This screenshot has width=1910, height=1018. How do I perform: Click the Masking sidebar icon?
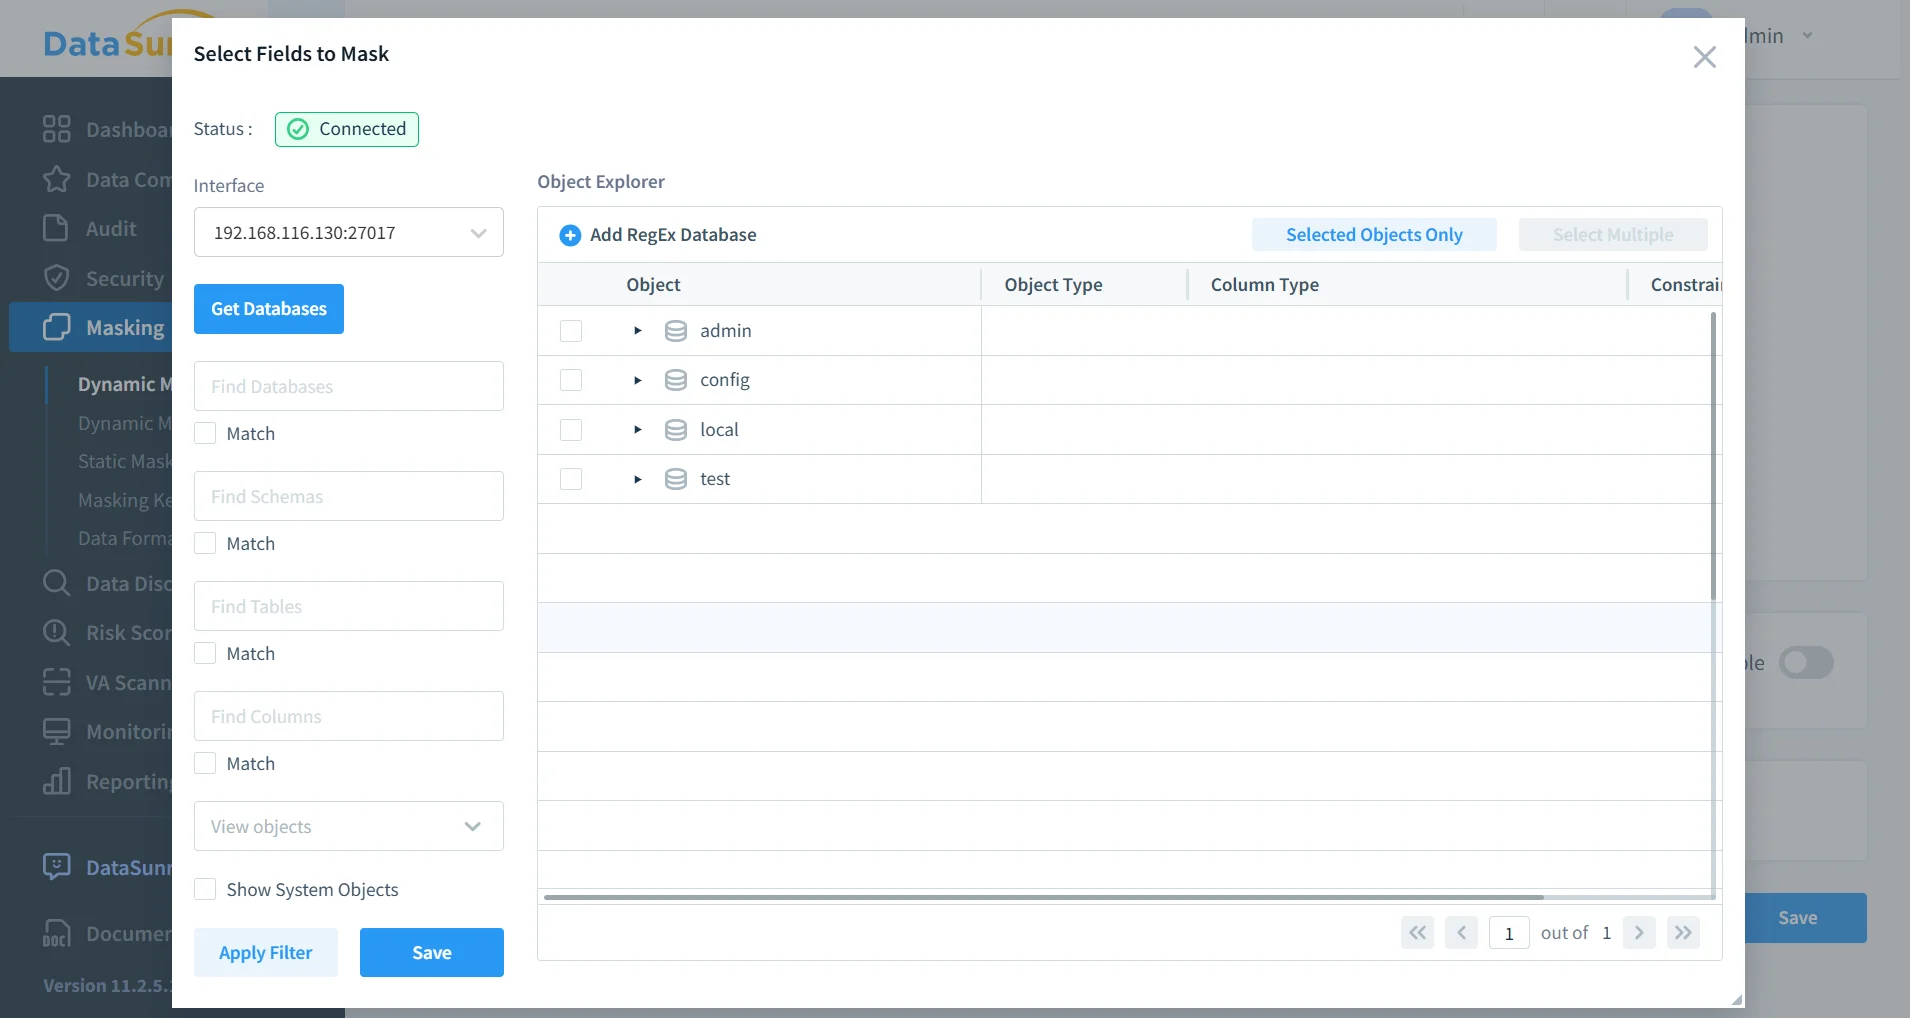[57, 327]
